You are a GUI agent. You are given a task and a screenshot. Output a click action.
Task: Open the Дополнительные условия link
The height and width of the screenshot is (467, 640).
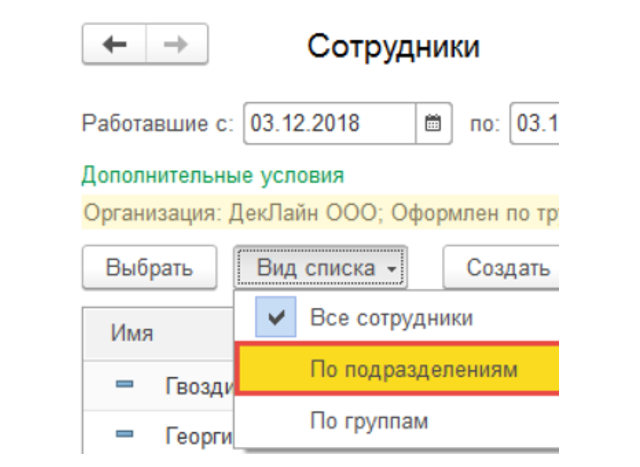pos(212,176)
